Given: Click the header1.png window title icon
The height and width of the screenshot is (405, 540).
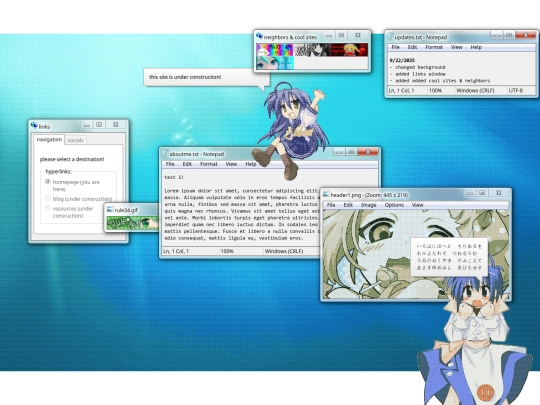Looking at the screenshot, I should point(326,195).
